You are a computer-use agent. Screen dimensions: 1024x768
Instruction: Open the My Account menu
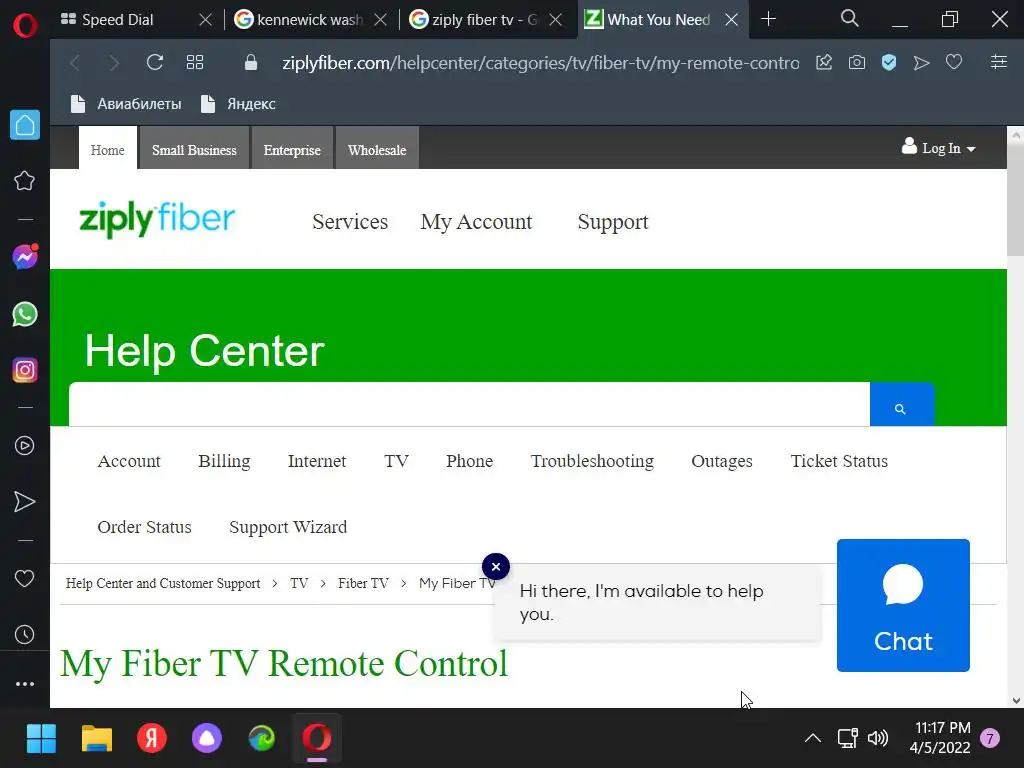coord(476,222)
